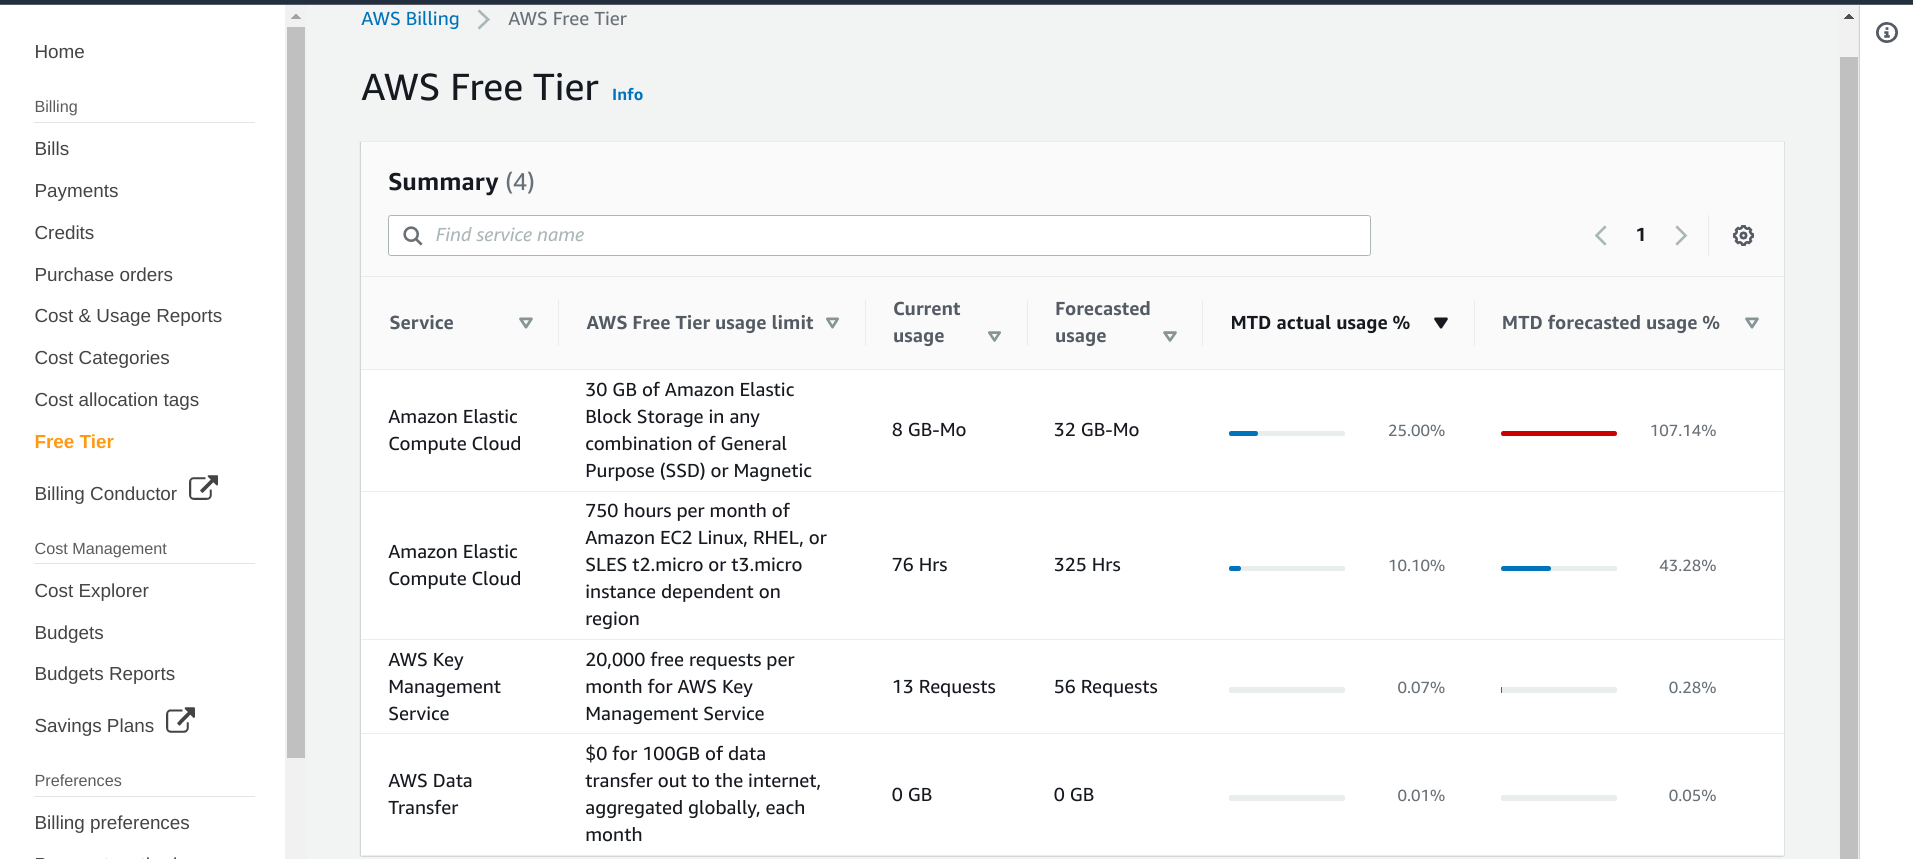Select Free Tier in sidebar
The width and height of the screenshot is (1913, 859).
point(74,442)
